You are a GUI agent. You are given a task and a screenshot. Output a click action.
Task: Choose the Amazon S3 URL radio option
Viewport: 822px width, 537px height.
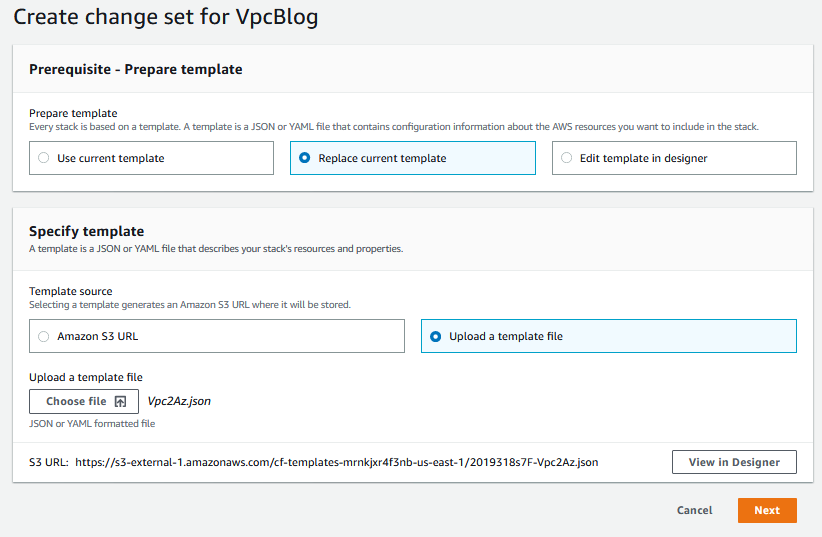coord(44,336)
